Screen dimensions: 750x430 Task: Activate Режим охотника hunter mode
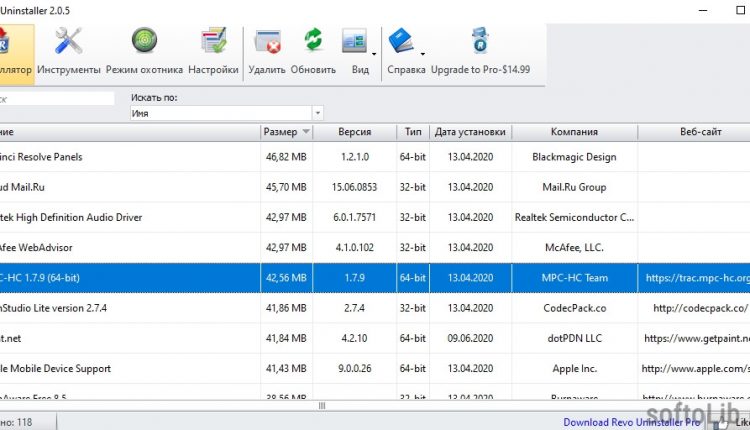[144, 41]
